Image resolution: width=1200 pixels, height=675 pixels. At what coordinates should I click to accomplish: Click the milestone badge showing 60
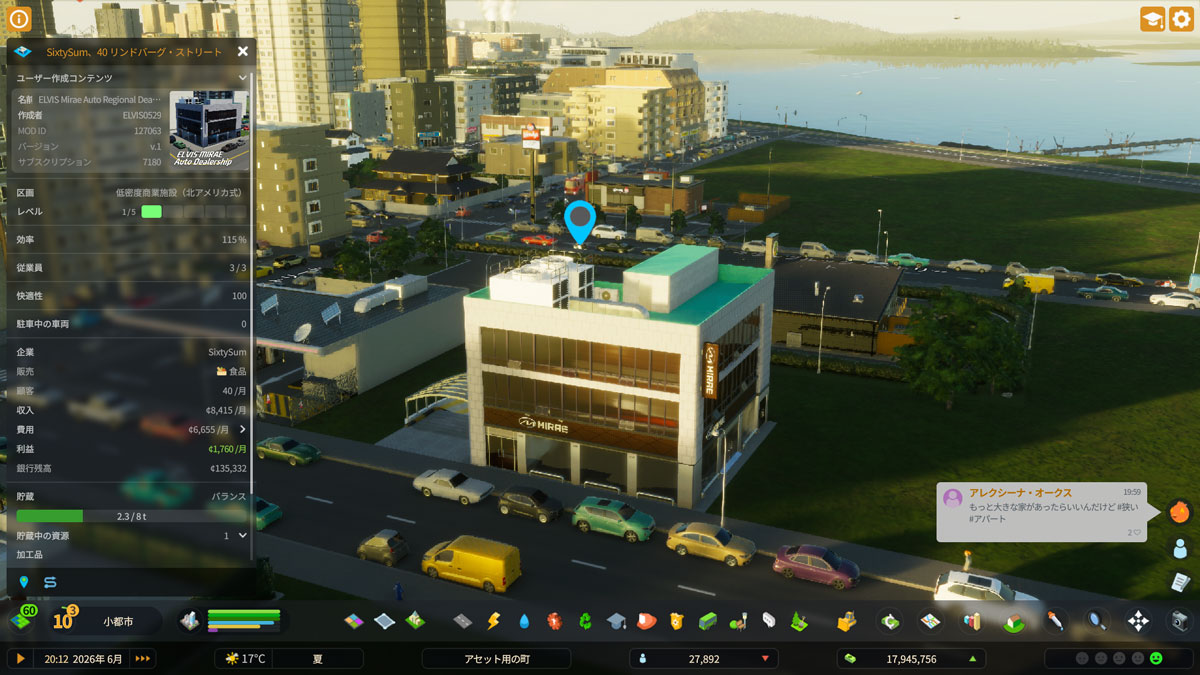coord(27,611)
